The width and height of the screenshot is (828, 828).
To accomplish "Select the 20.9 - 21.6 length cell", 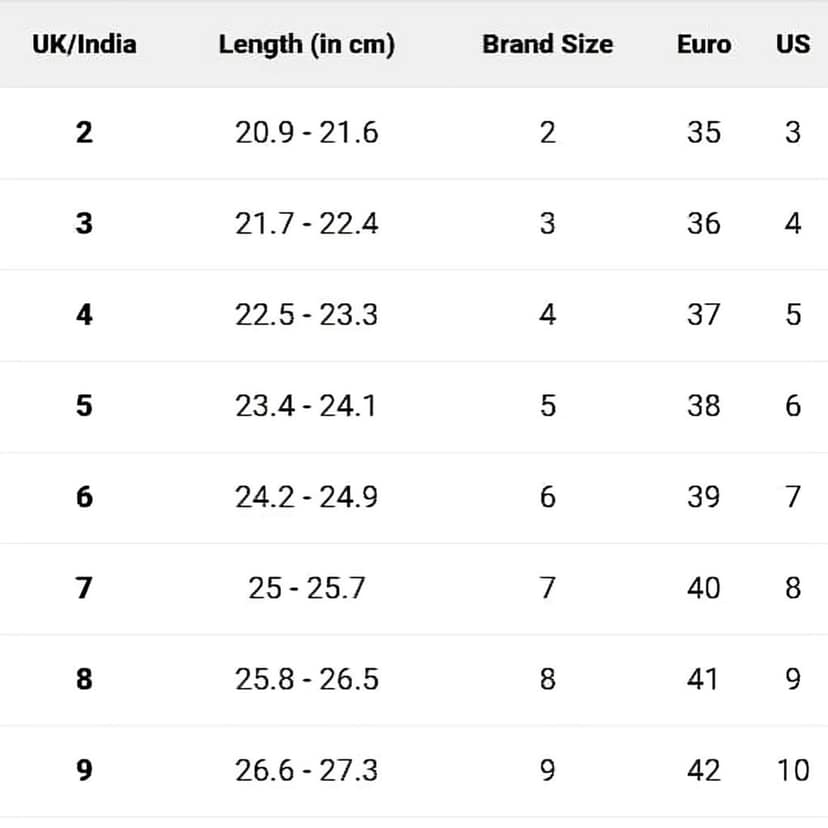I will point(307,133).
